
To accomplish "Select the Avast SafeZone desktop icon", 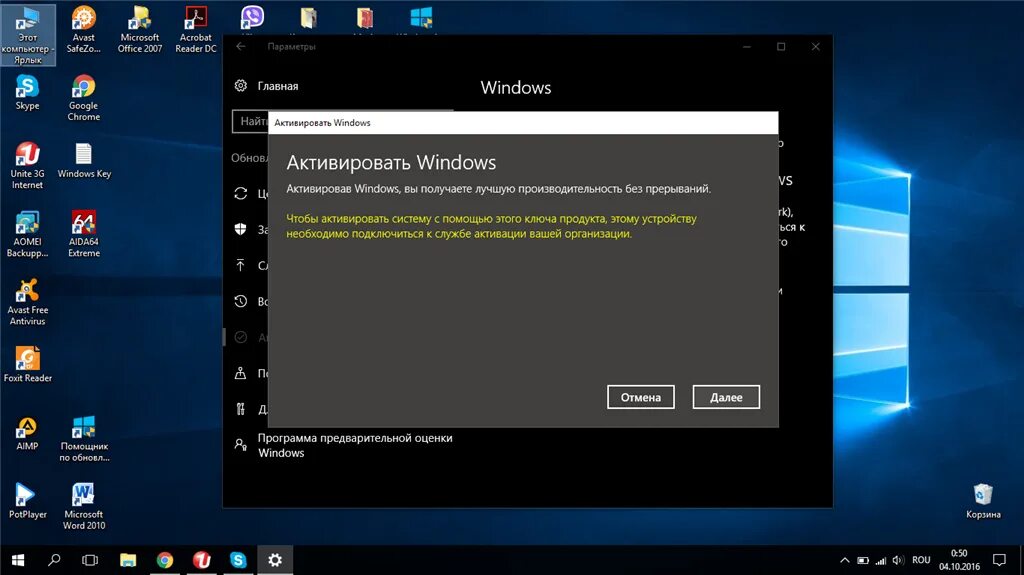I will (x=84, y=29).
